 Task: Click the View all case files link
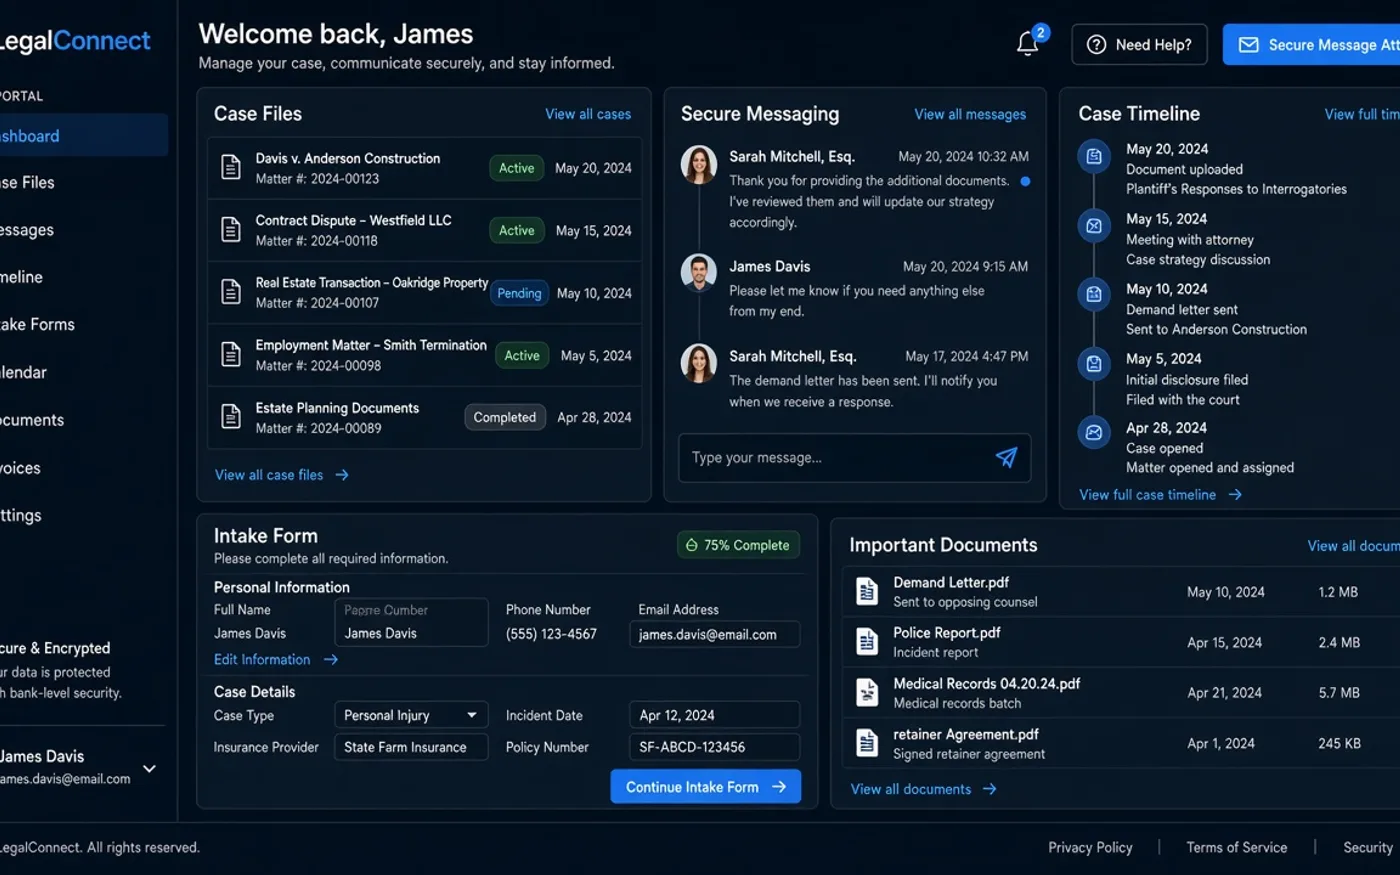tap(282, 475)
